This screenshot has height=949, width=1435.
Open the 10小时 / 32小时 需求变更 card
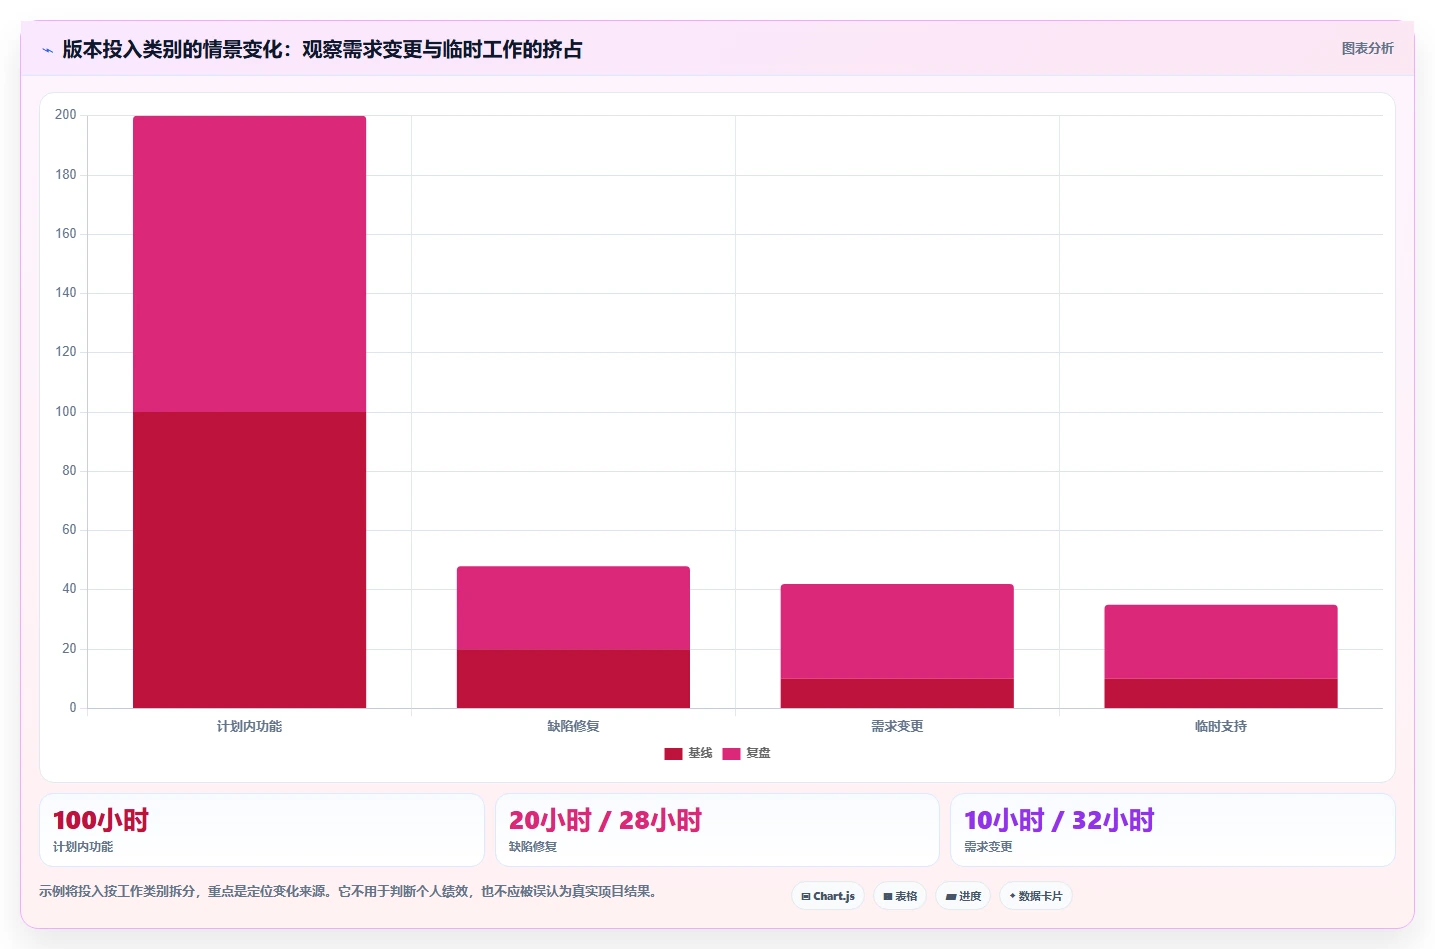tap(1173, 830)
